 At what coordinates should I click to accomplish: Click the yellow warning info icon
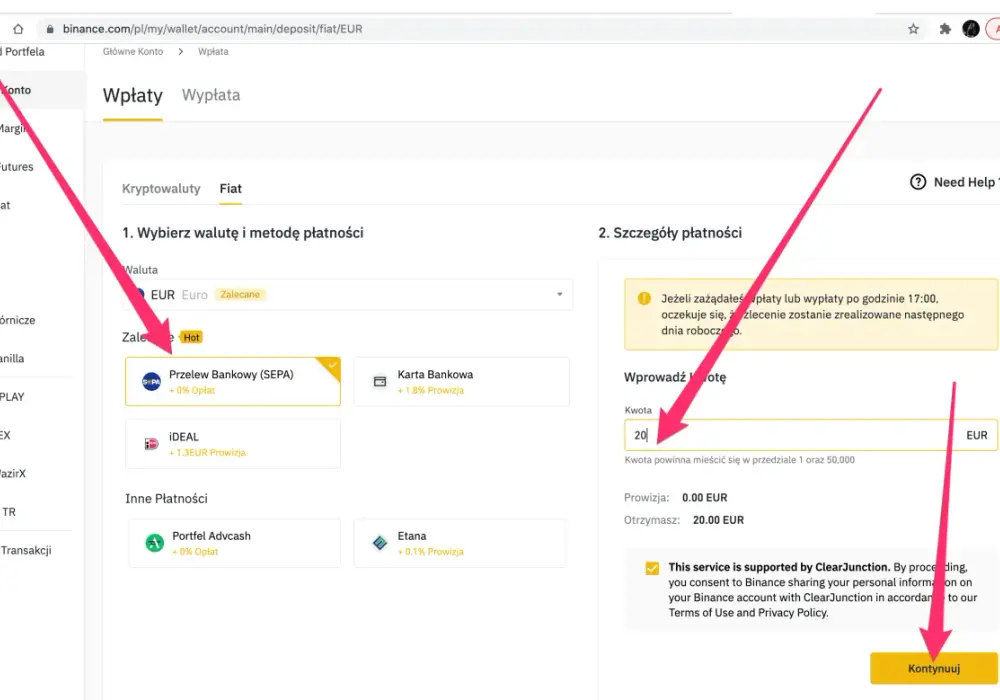tap(644, 298)
